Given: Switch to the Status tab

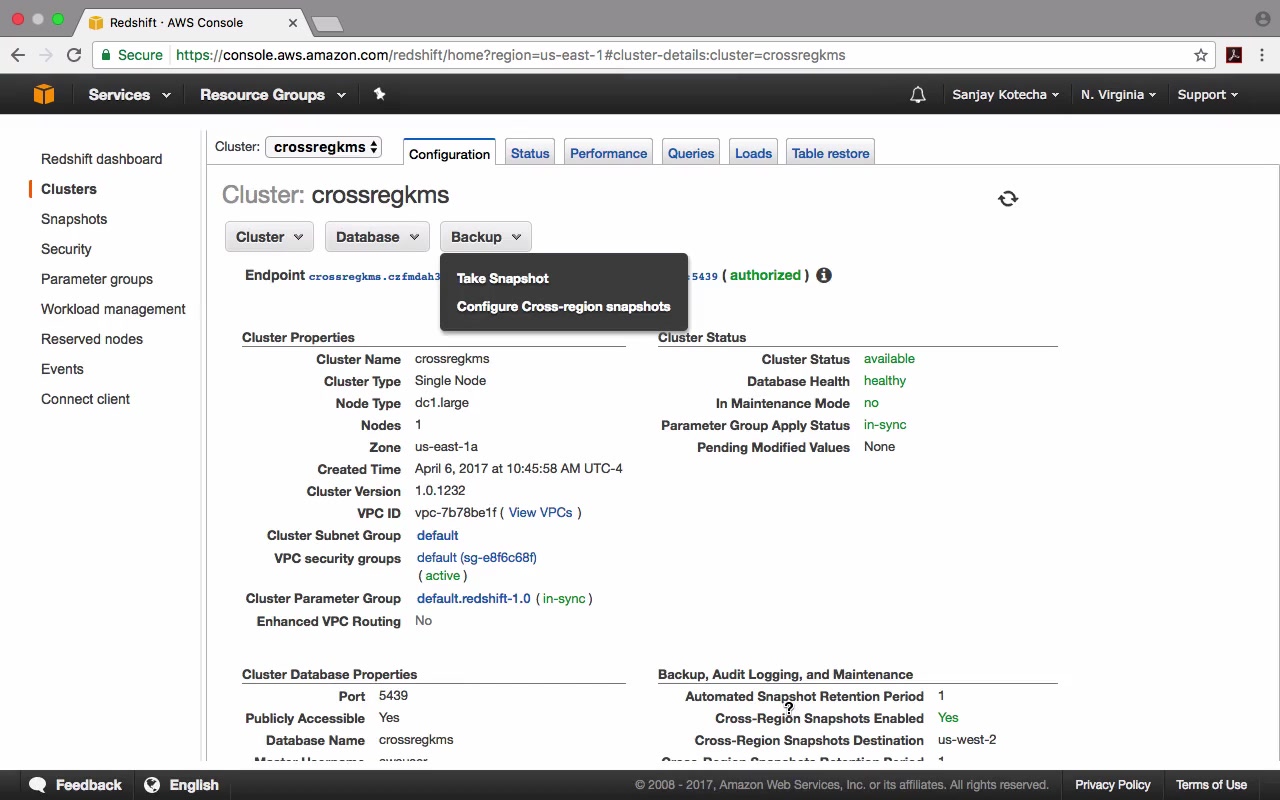Looking at the screenshot, I should tap(530, 153).
